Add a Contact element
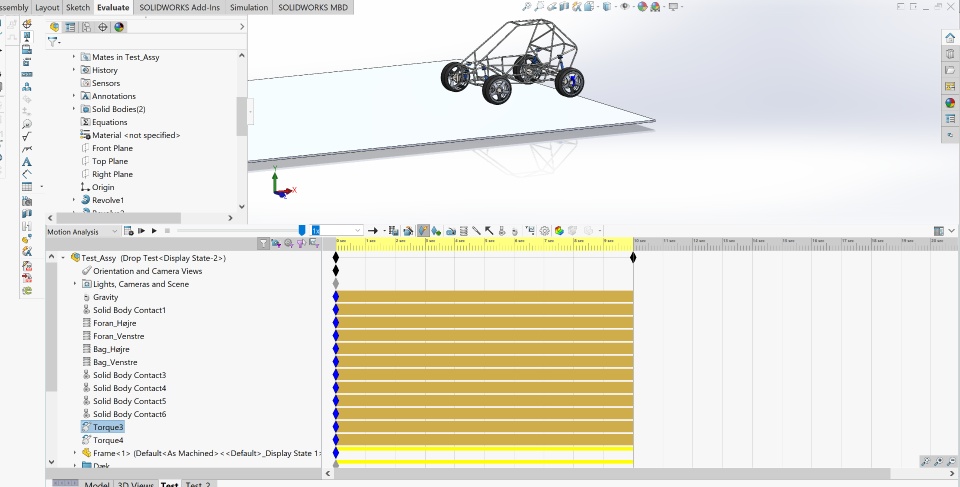 pos(502,231)
